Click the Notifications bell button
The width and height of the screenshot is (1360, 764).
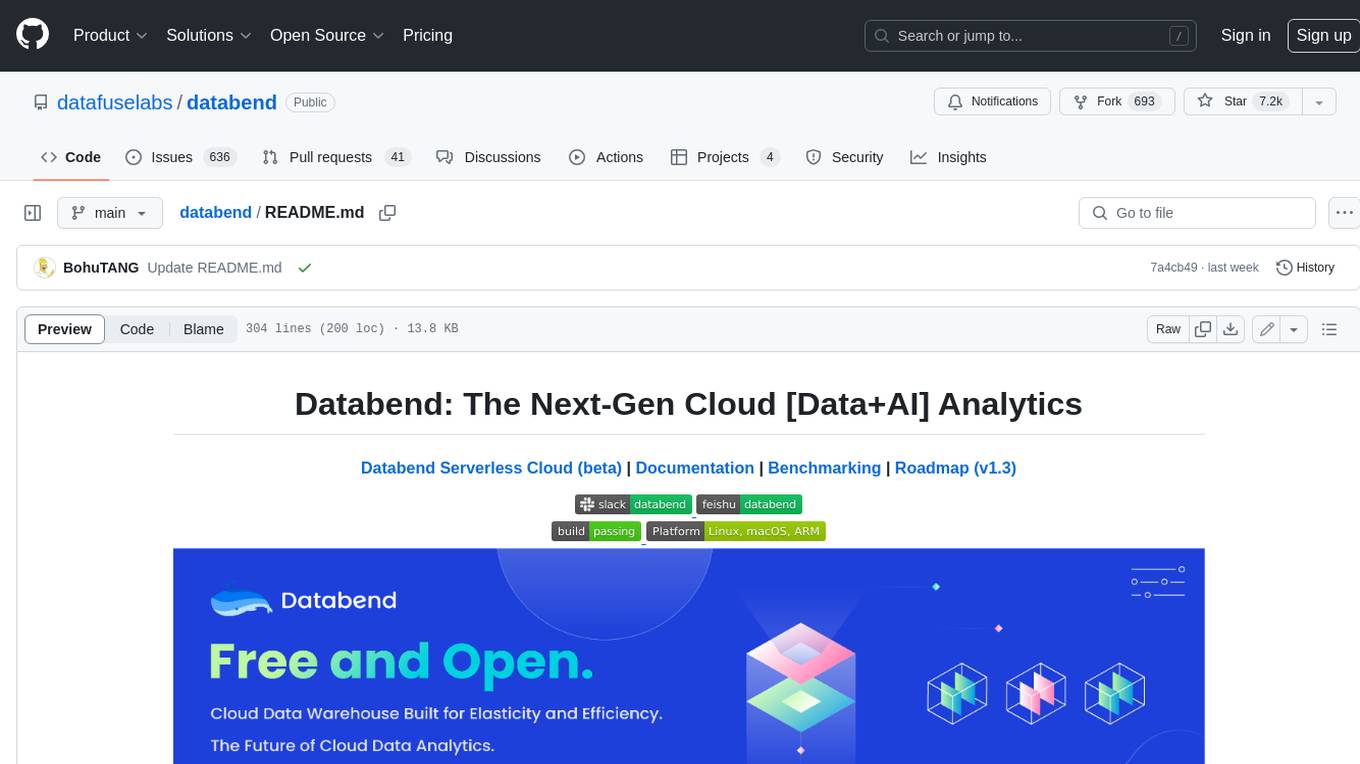(x=992, y=101)
